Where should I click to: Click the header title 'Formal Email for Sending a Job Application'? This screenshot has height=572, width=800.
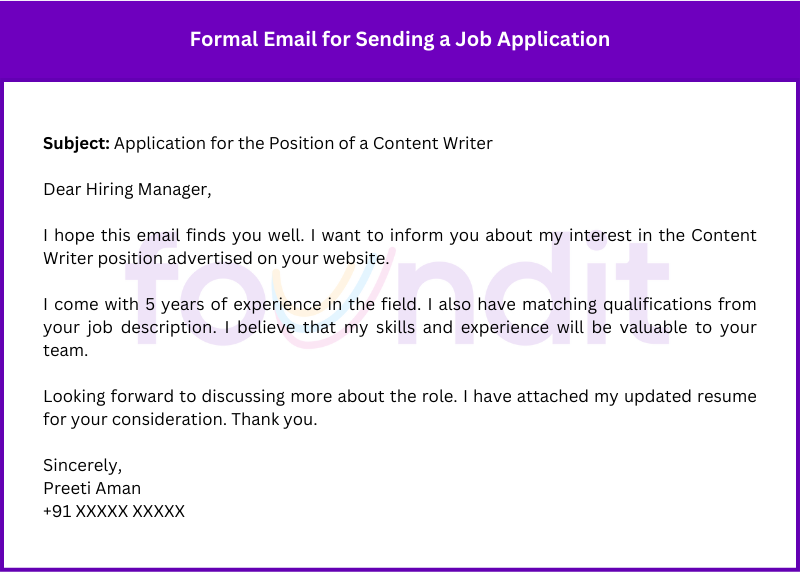[x=400, y=40]
